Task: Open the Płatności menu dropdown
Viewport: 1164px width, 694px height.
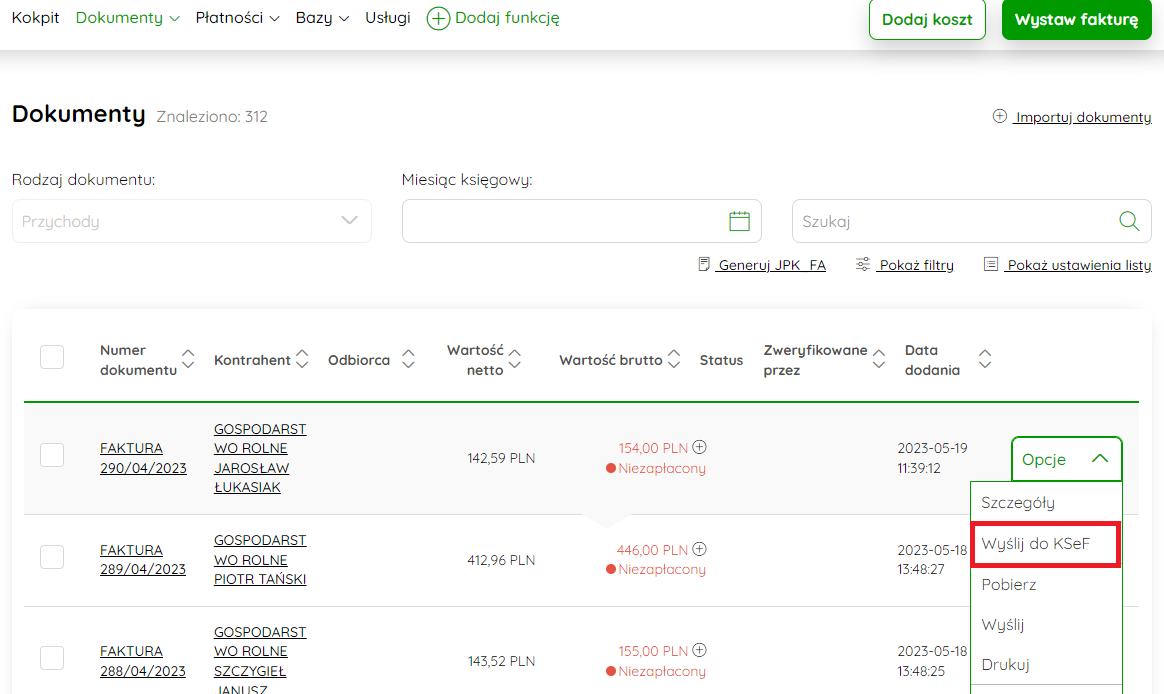Action: pyautogui.click(x=237, y=18)
